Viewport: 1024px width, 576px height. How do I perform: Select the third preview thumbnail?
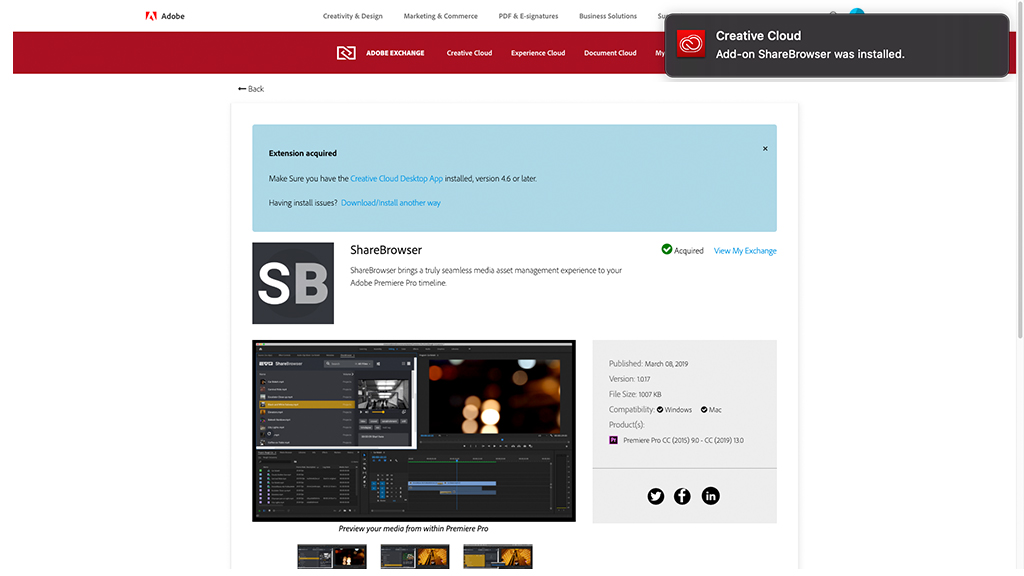pyautogui.click(x=498, y=556)
